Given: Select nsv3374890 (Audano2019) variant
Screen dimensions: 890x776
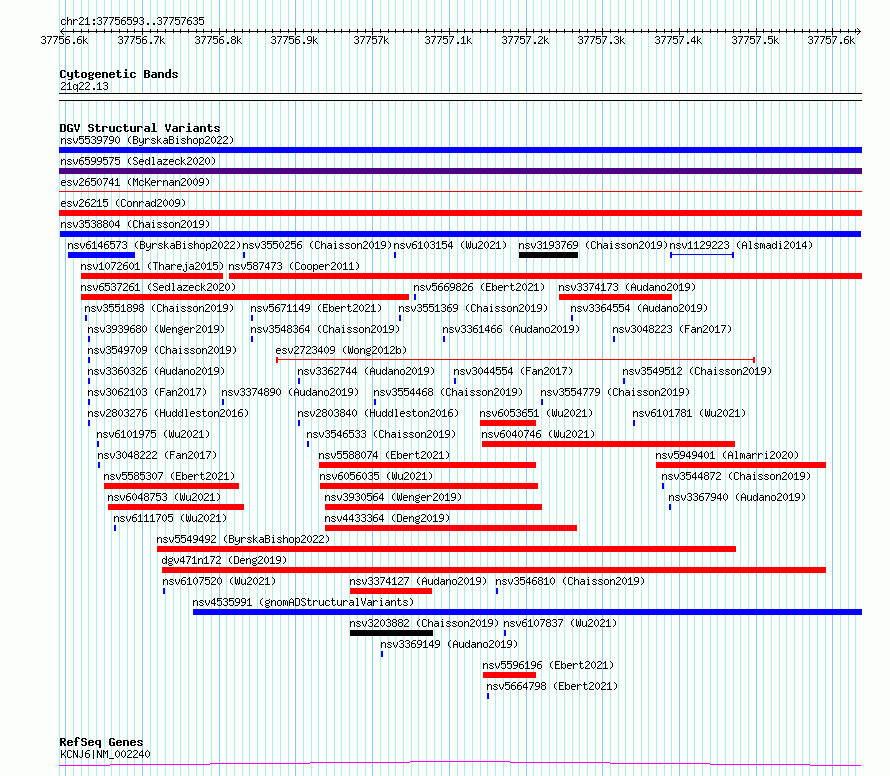Looking at the screenshot, I should pos(290,392).
